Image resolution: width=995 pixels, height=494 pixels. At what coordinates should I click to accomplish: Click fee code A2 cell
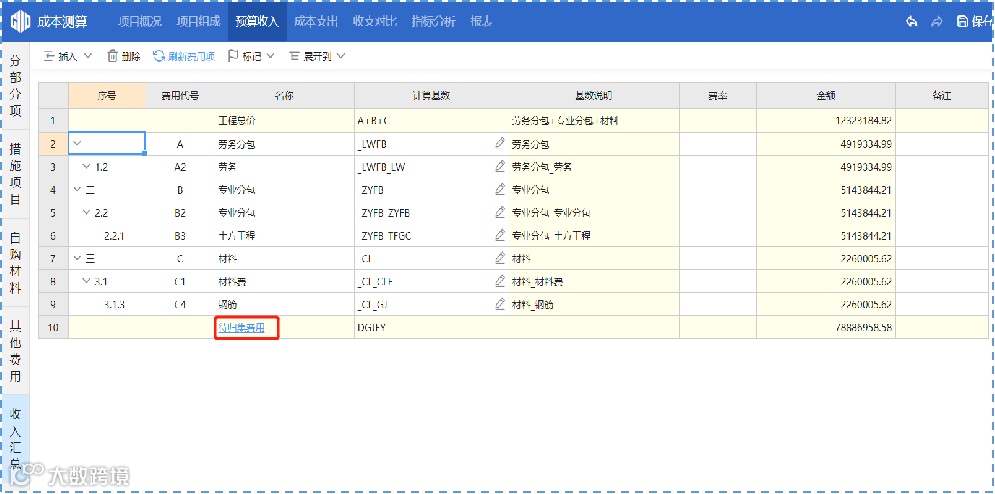(180, 167)
